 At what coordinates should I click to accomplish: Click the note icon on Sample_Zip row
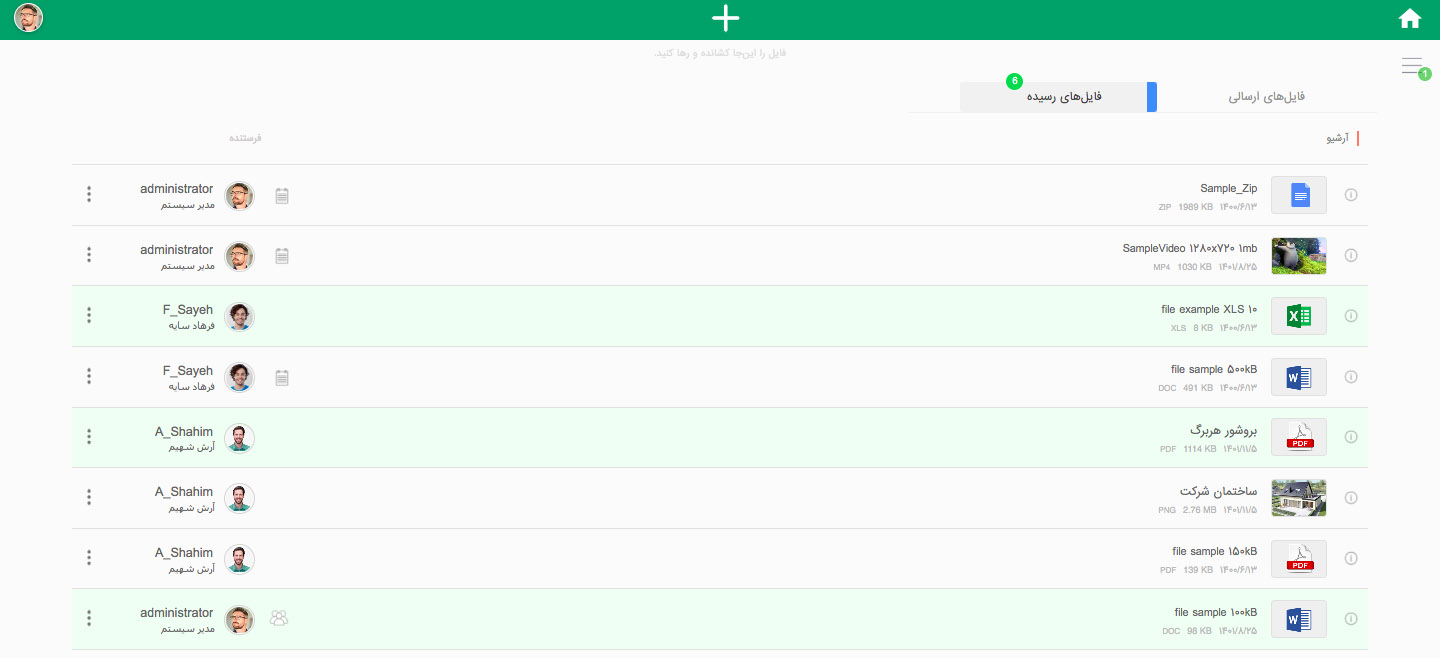click(282, 196)
